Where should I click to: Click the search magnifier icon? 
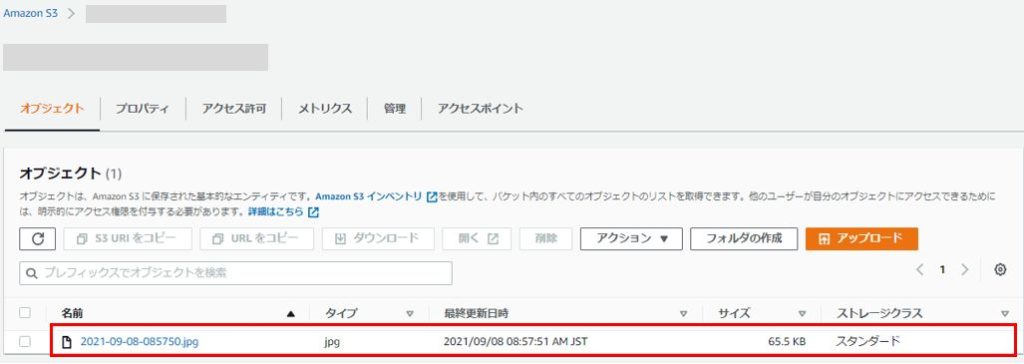click(31, 273)
